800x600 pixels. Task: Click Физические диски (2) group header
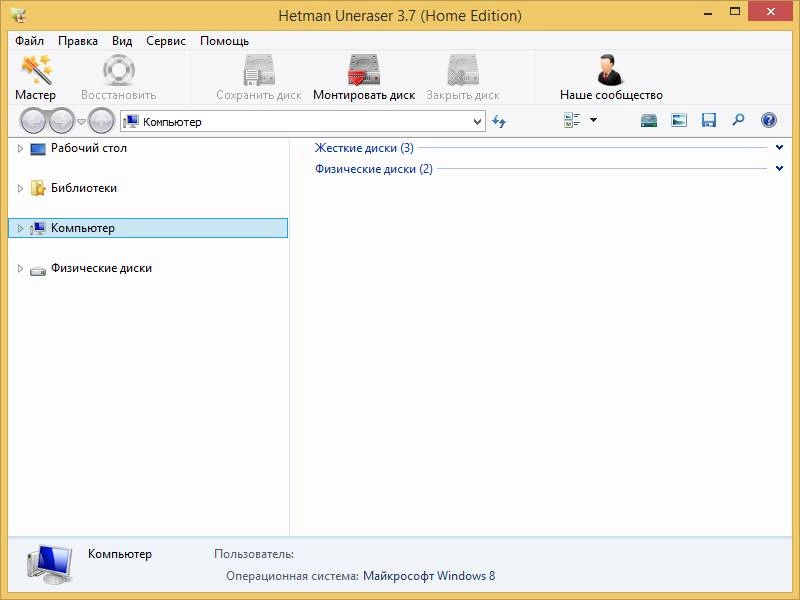(x=373, y=169)
